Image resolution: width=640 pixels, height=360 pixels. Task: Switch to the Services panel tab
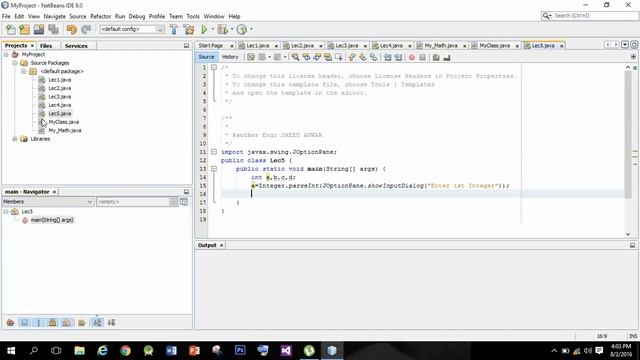pos(76,46)
